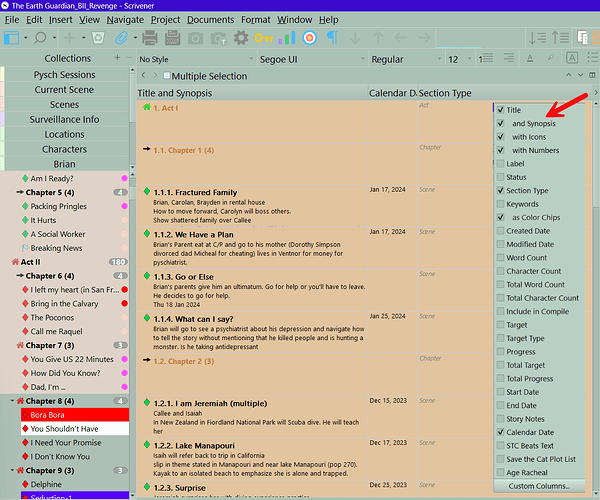This screenshot has height=500, width=600.
Task: Navigate back in editor history arrow
Action: (143, 75)
